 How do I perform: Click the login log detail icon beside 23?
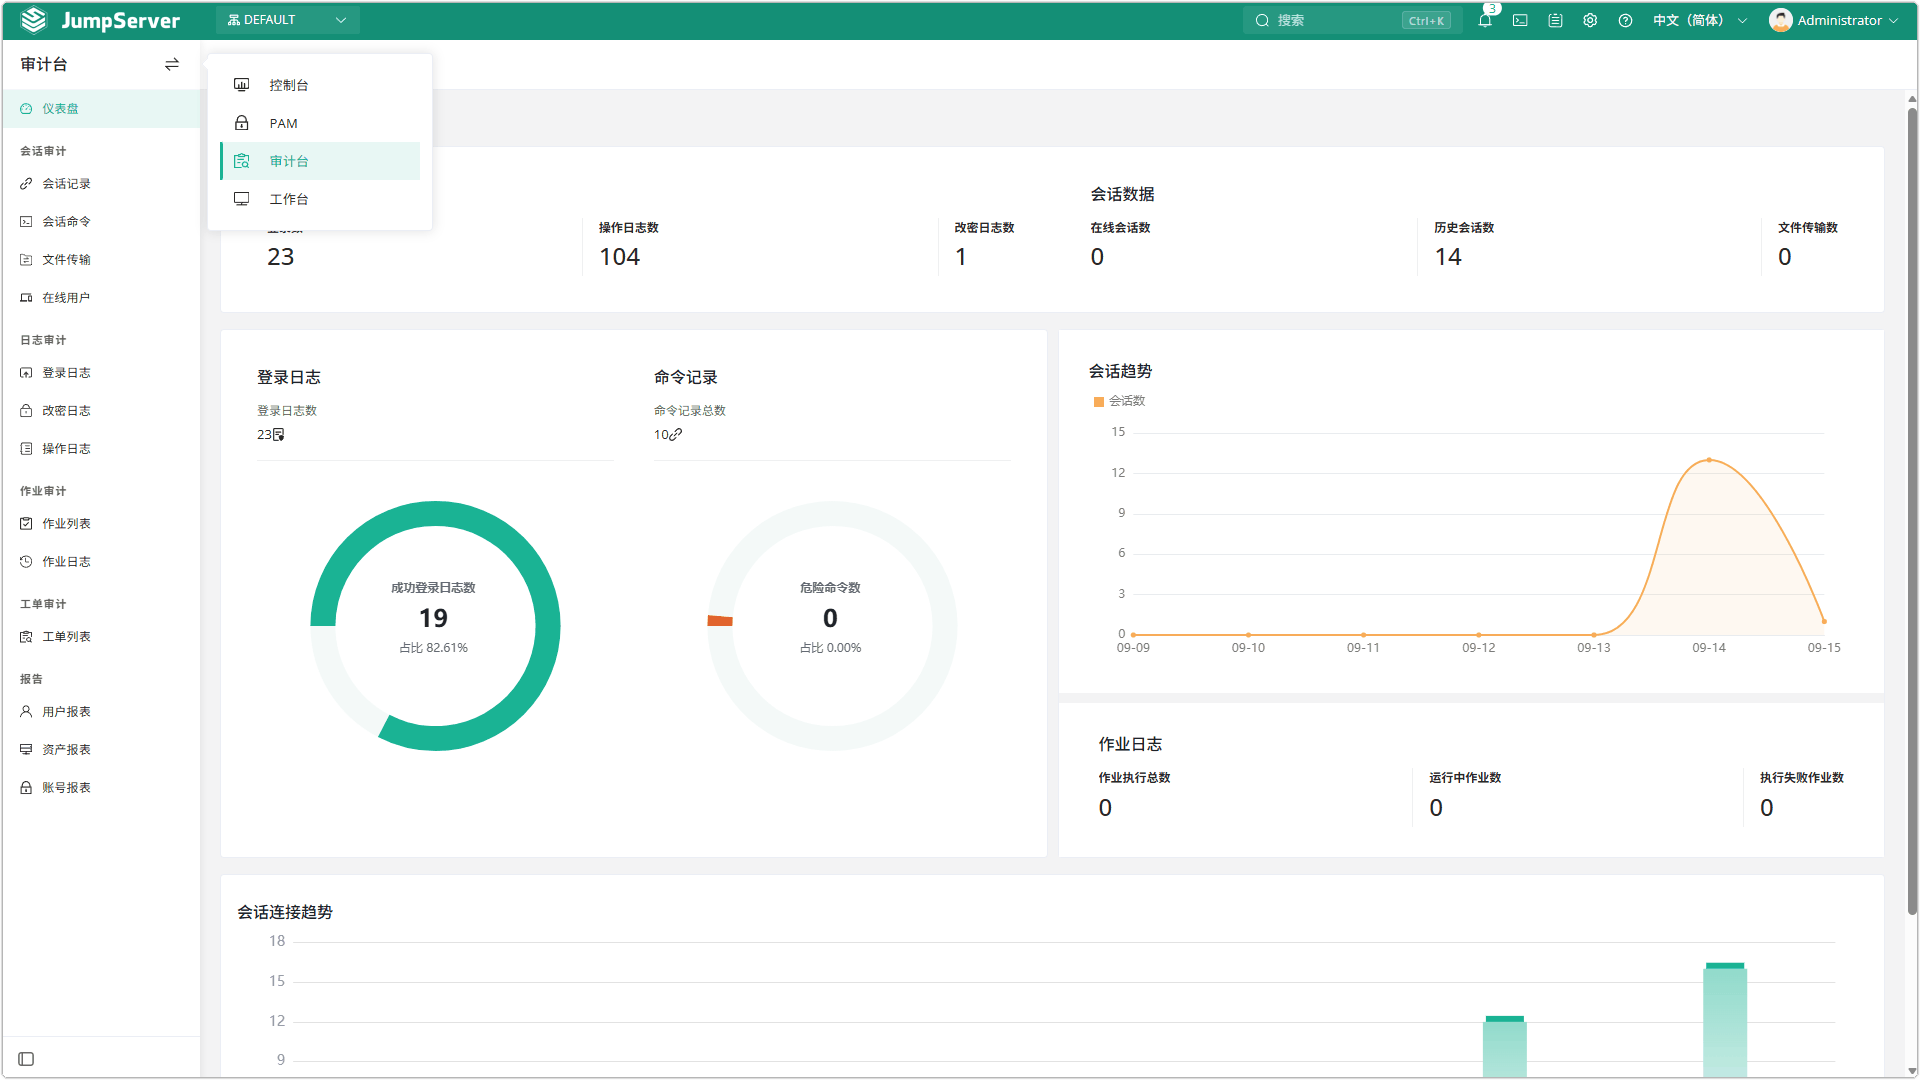279,435
